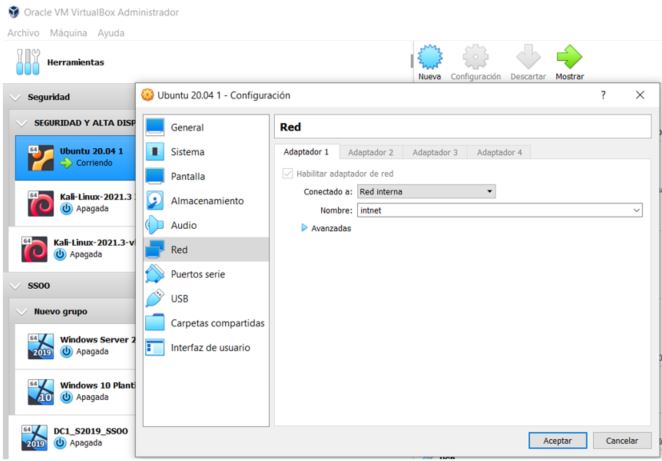Open the Nombre intnet combo arrow

[x=636, y=210]
